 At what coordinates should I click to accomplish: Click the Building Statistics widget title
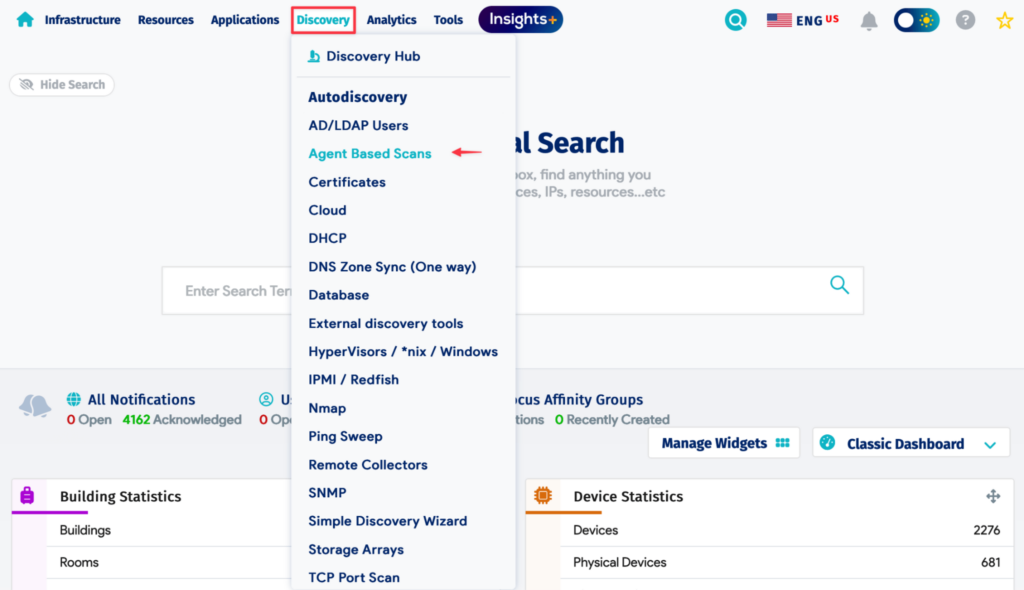120,497
